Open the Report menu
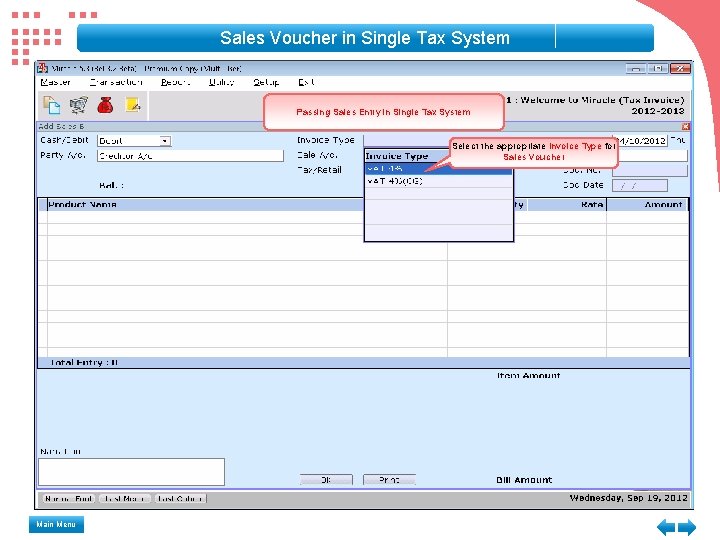The image size is (720, 540). (175, 82)
